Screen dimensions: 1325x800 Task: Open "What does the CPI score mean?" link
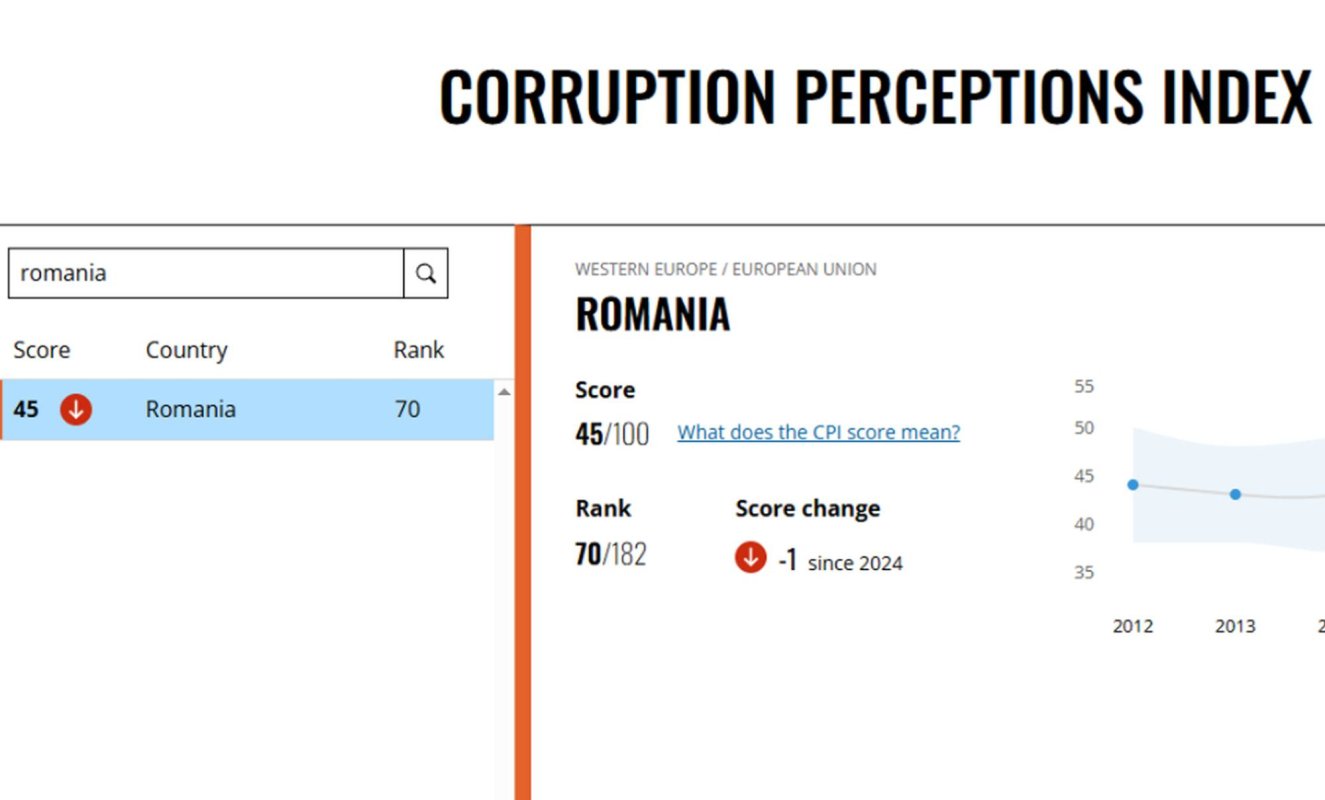pos(818,432)
